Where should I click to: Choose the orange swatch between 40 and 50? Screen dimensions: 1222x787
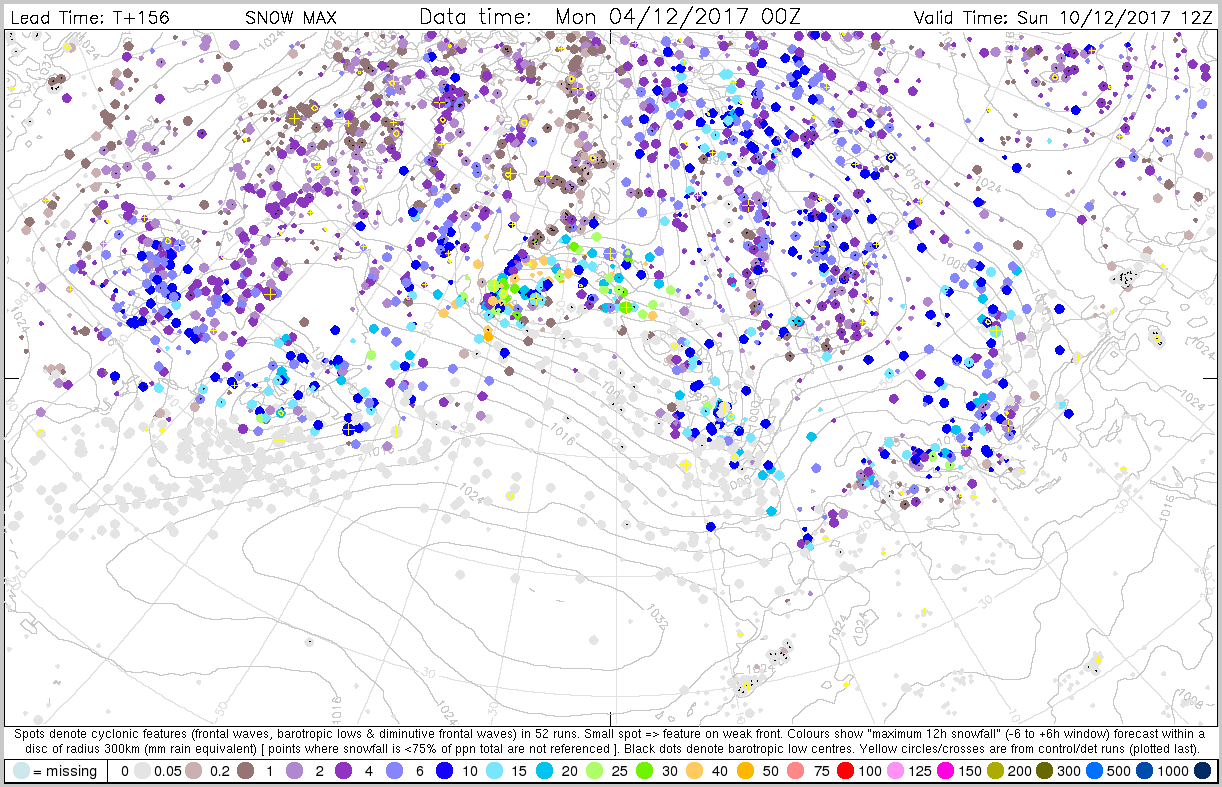[745, 771]
